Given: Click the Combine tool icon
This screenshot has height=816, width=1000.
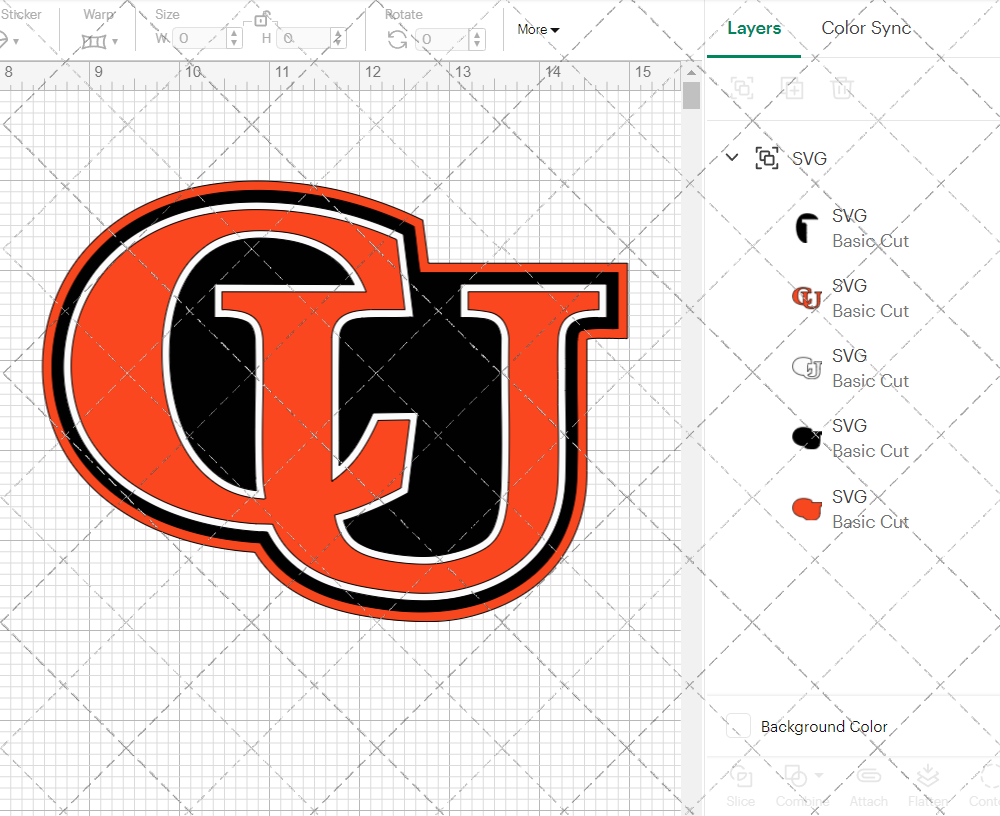Looking at the screenshot, I should pyautogui.click(x=794, y=775).
